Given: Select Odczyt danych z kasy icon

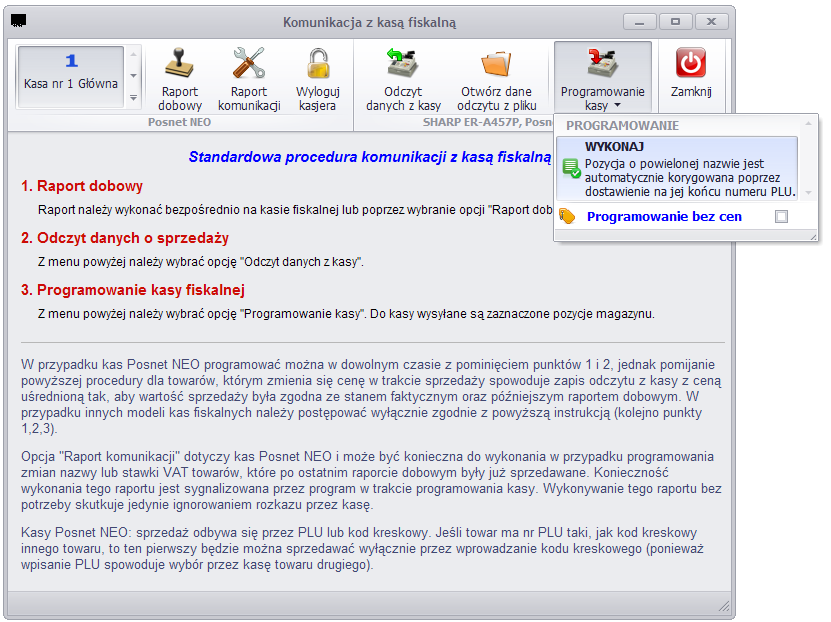Looking at the screenshot, I should point(403,63).
